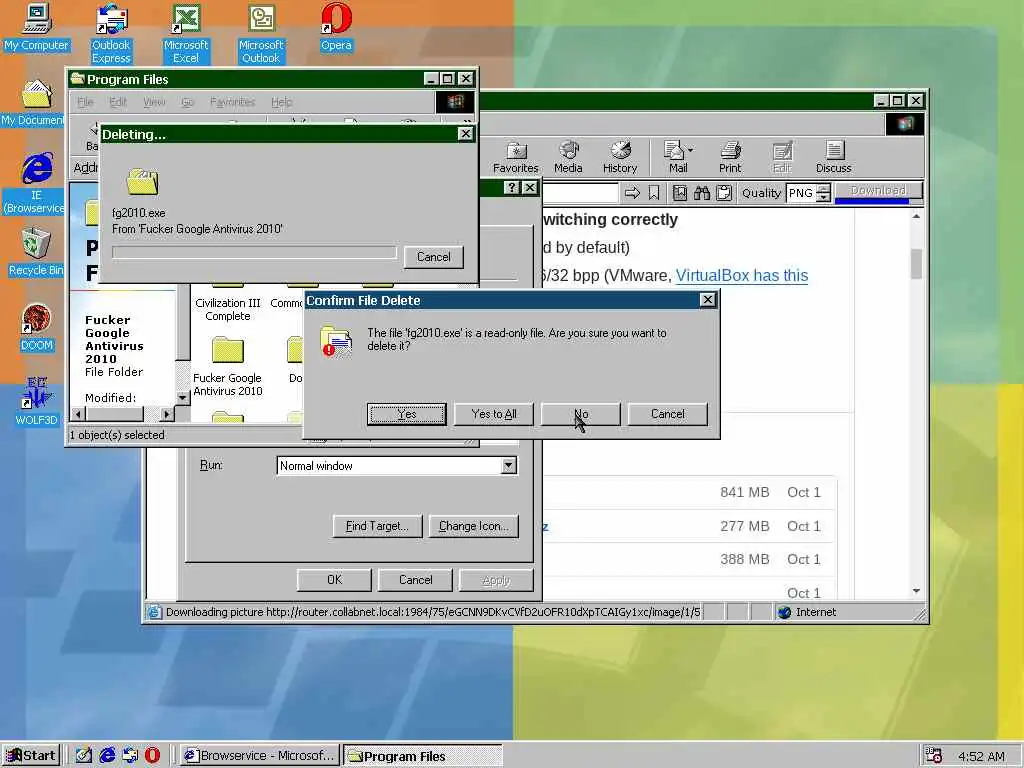Click Show Desktop quick launch icon
Screen dimensions: 1024x768
point(84,756)
